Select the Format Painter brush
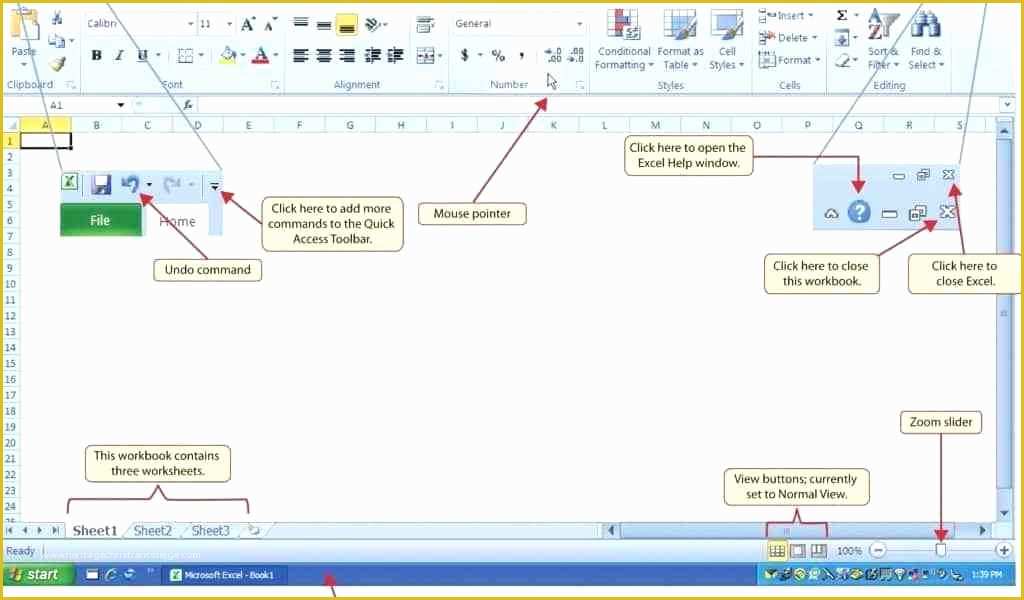This screenshot has width=1024, height=600. click(58, 63)
